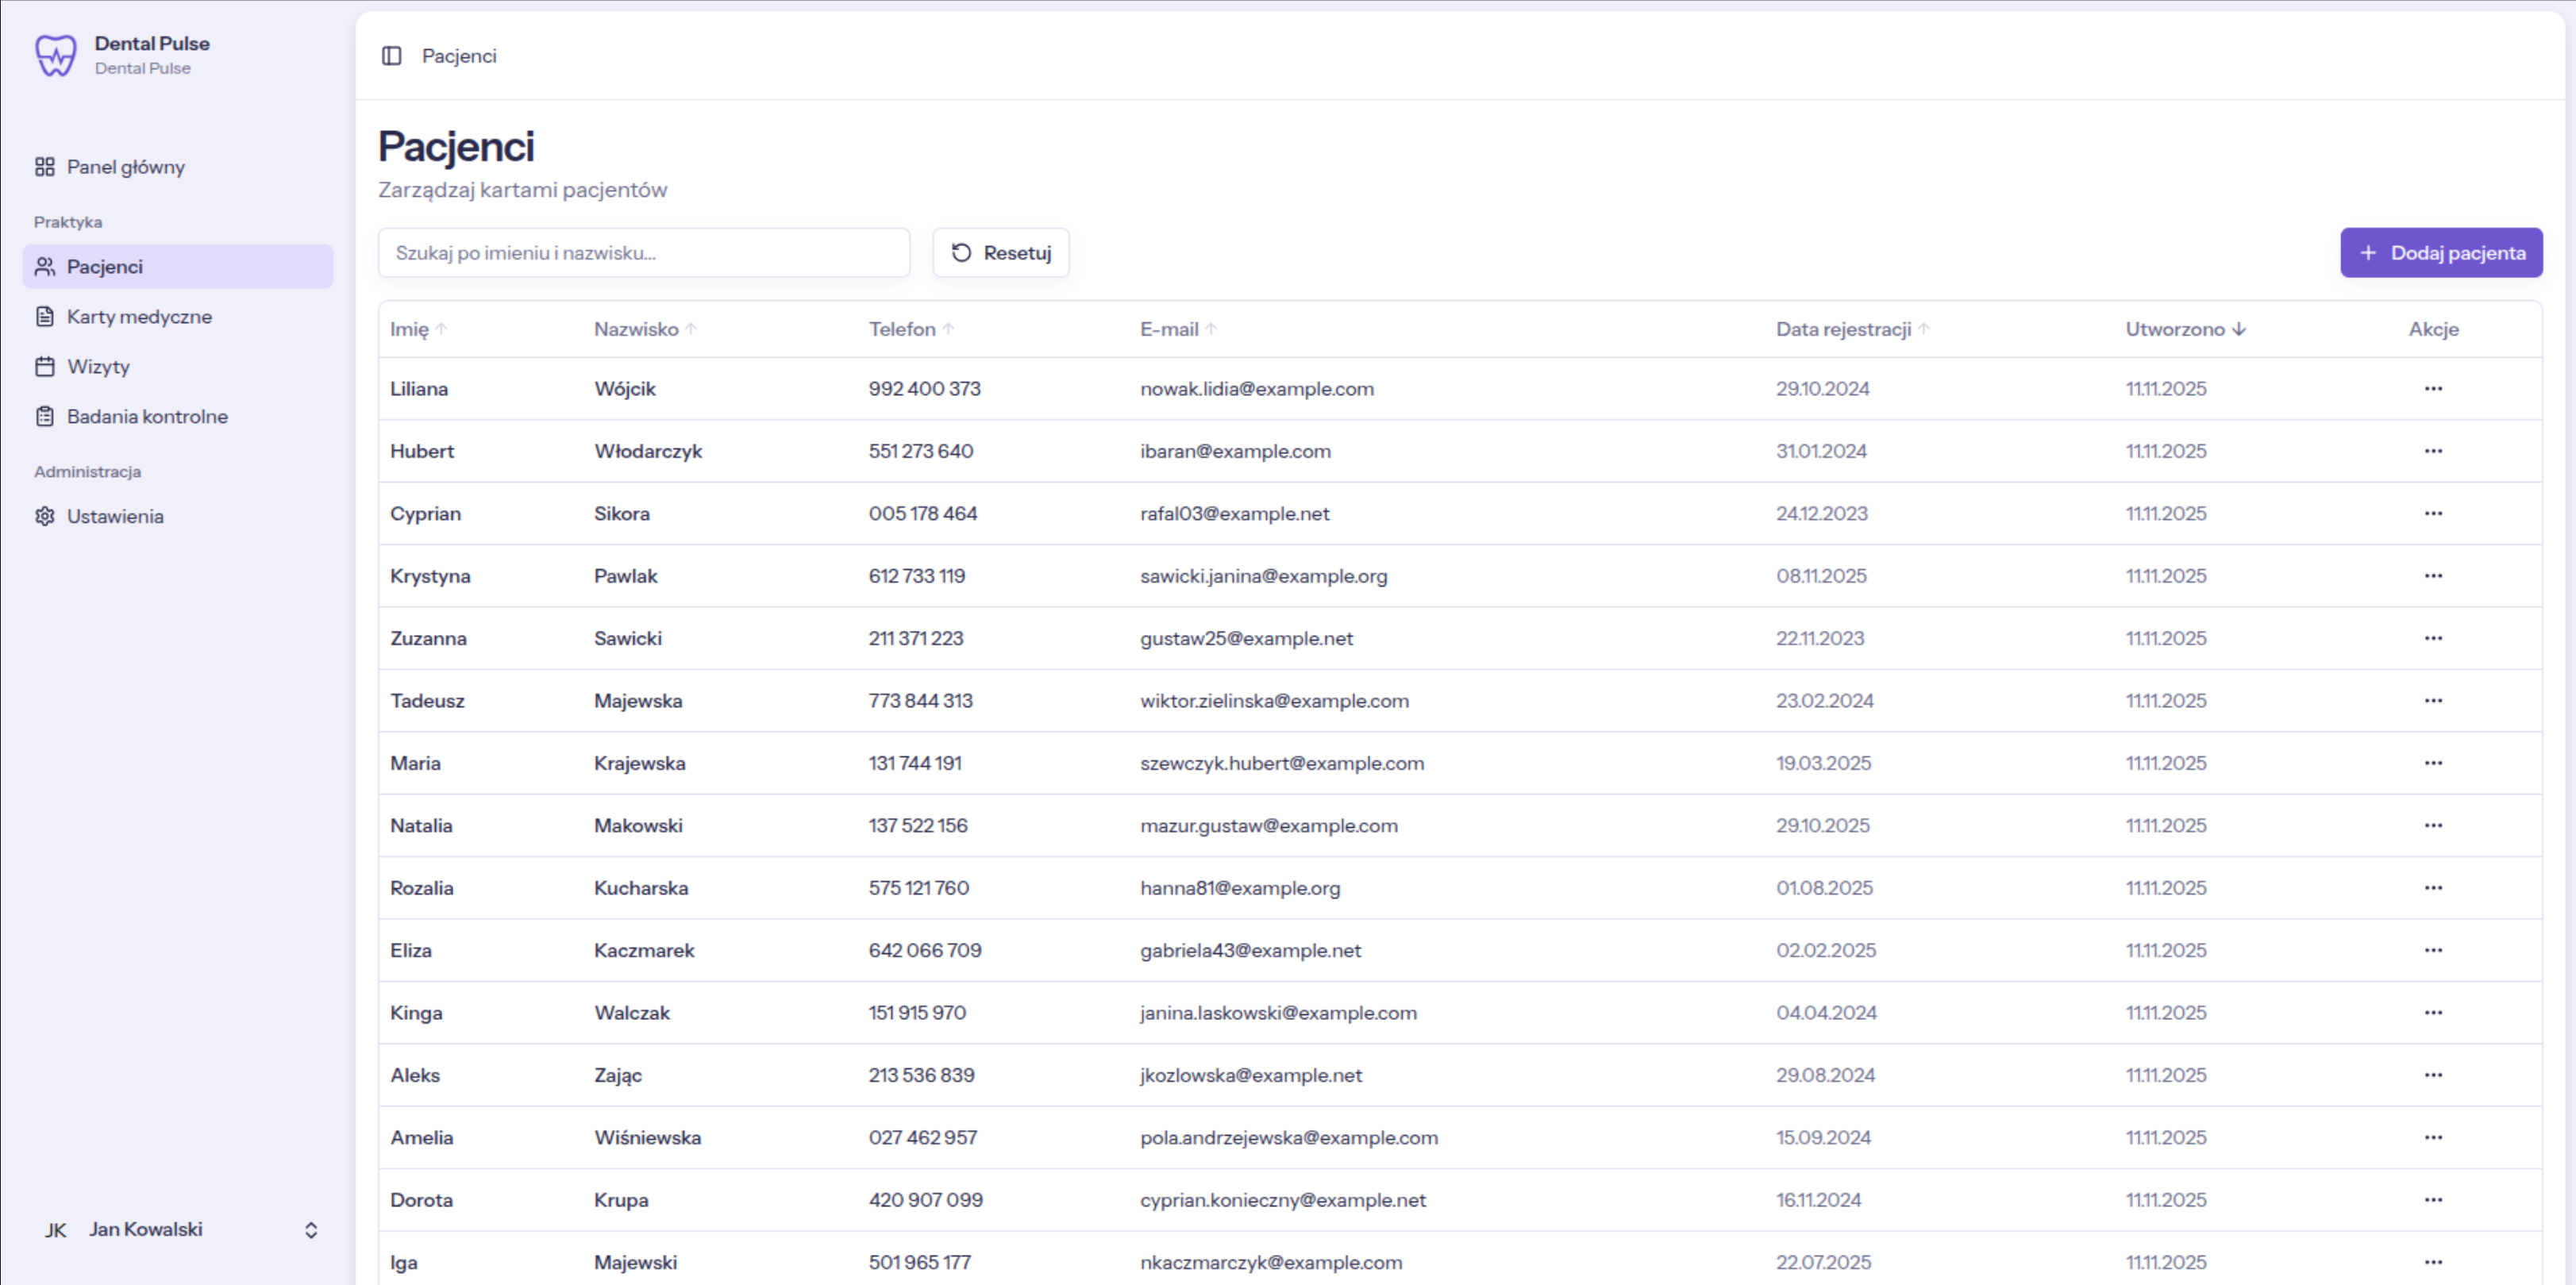Open Karty medyczne from sidebar
This screenshot has height=1285, width=2576.
pos(139,317)
